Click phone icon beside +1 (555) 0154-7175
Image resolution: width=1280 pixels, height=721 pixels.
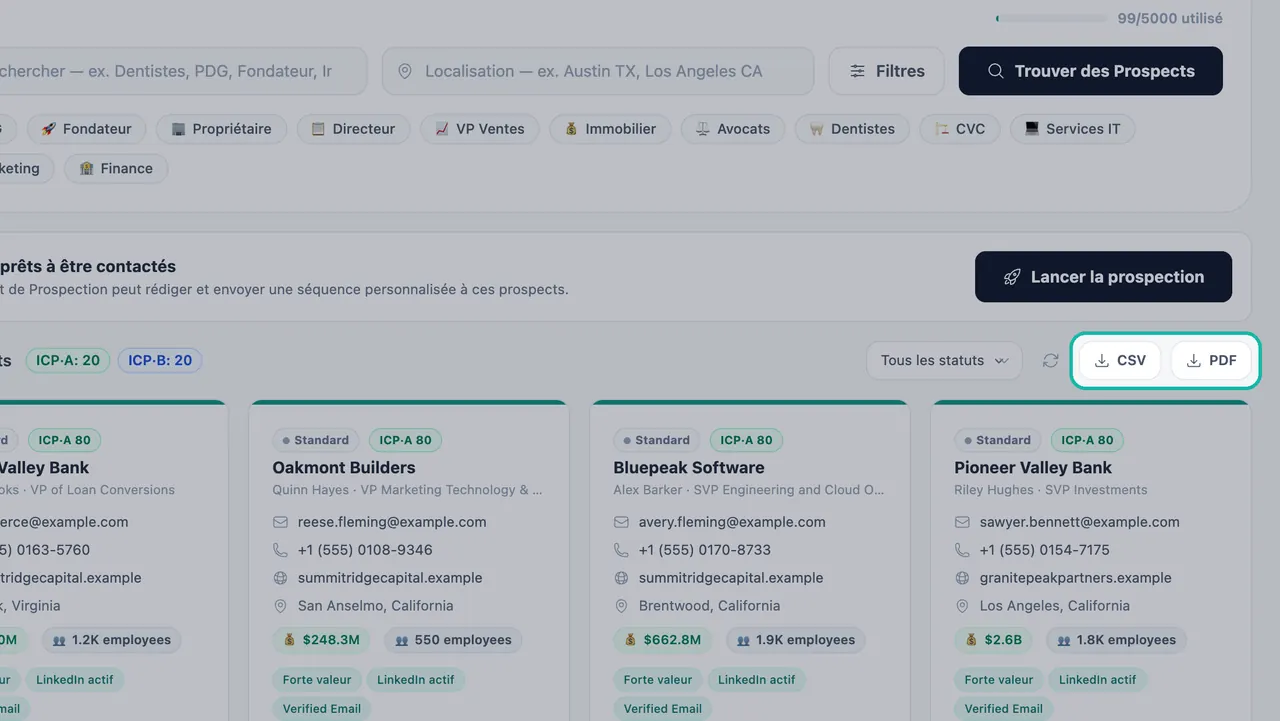tap(962, 550)
